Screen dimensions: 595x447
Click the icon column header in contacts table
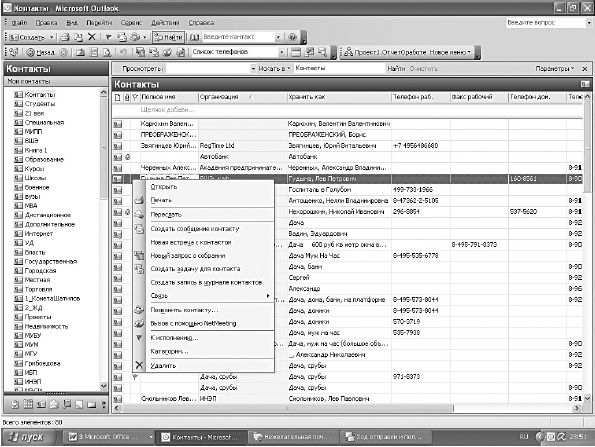(x=118, y=98)
